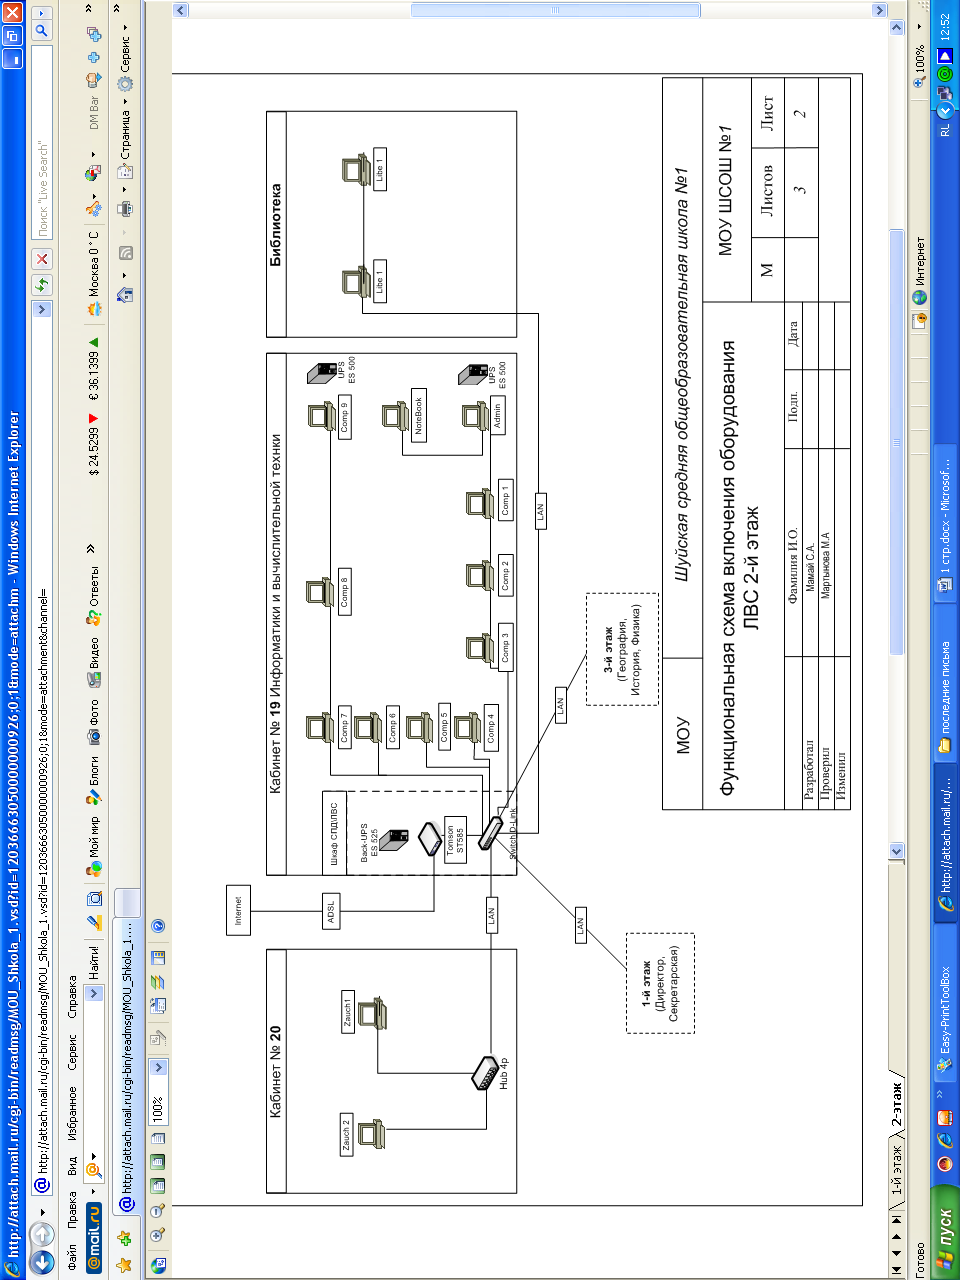
Task: Click the RSS feeds icon
Action: click(x=125, y=253)
